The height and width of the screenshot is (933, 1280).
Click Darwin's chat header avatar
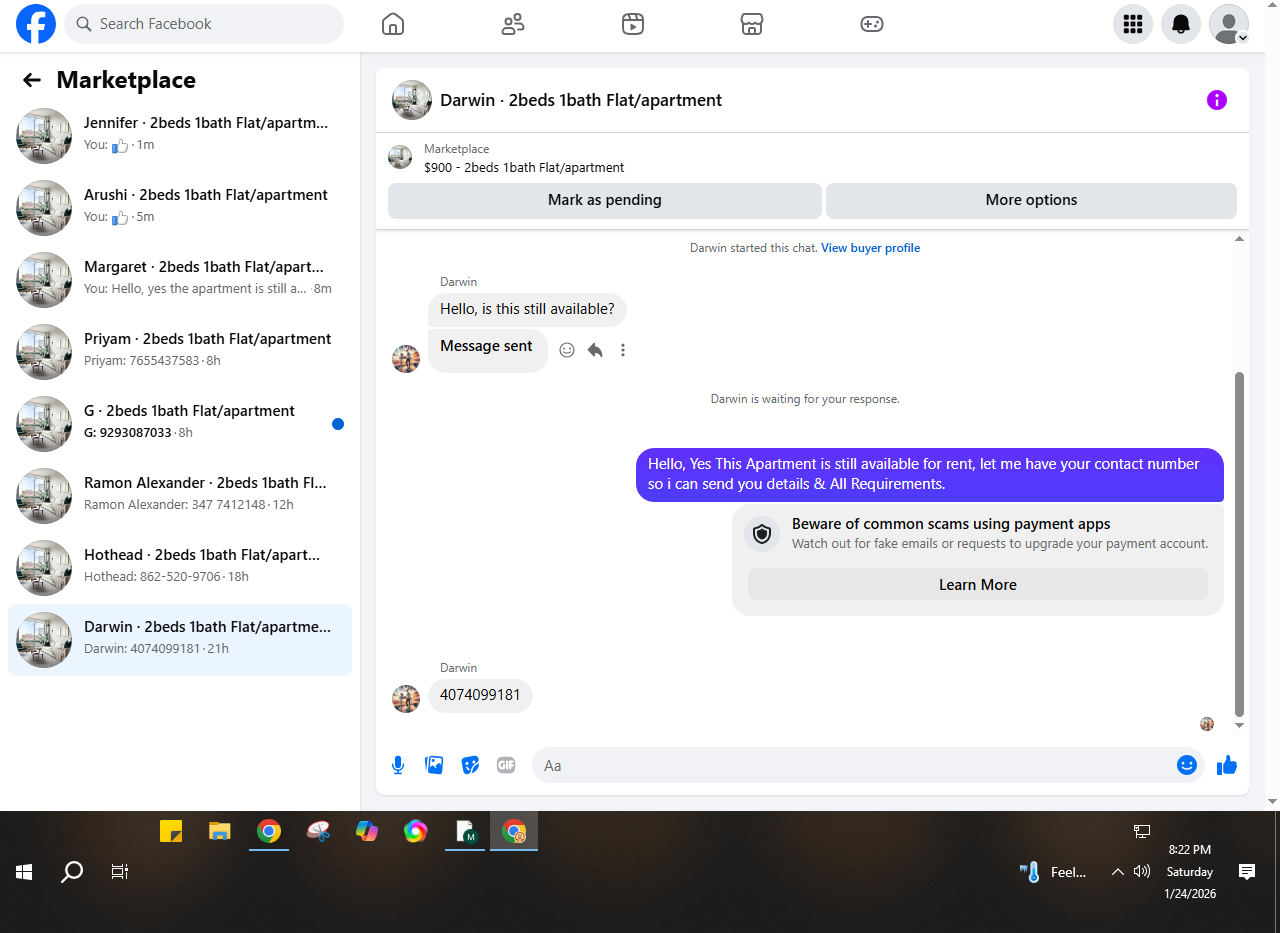[412, 100]
